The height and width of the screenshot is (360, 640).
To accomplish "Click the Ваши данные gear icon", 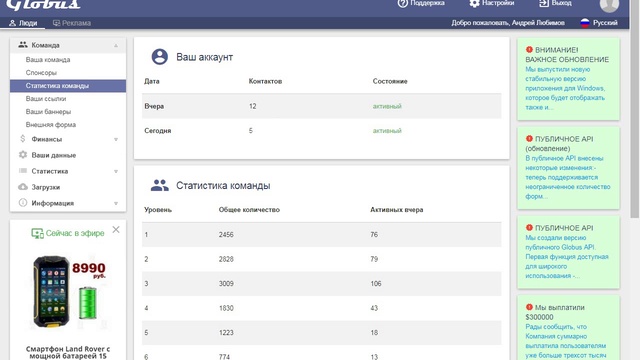I will (23, 155).
